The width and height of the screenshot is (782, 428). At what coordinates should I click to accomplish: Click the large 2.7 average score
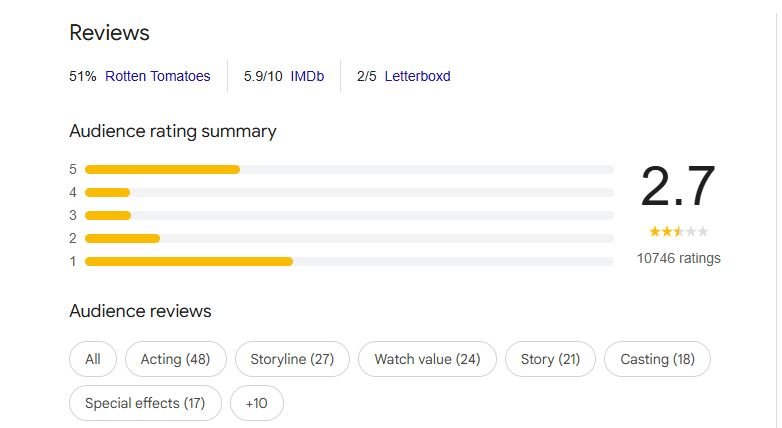point(678,187)
